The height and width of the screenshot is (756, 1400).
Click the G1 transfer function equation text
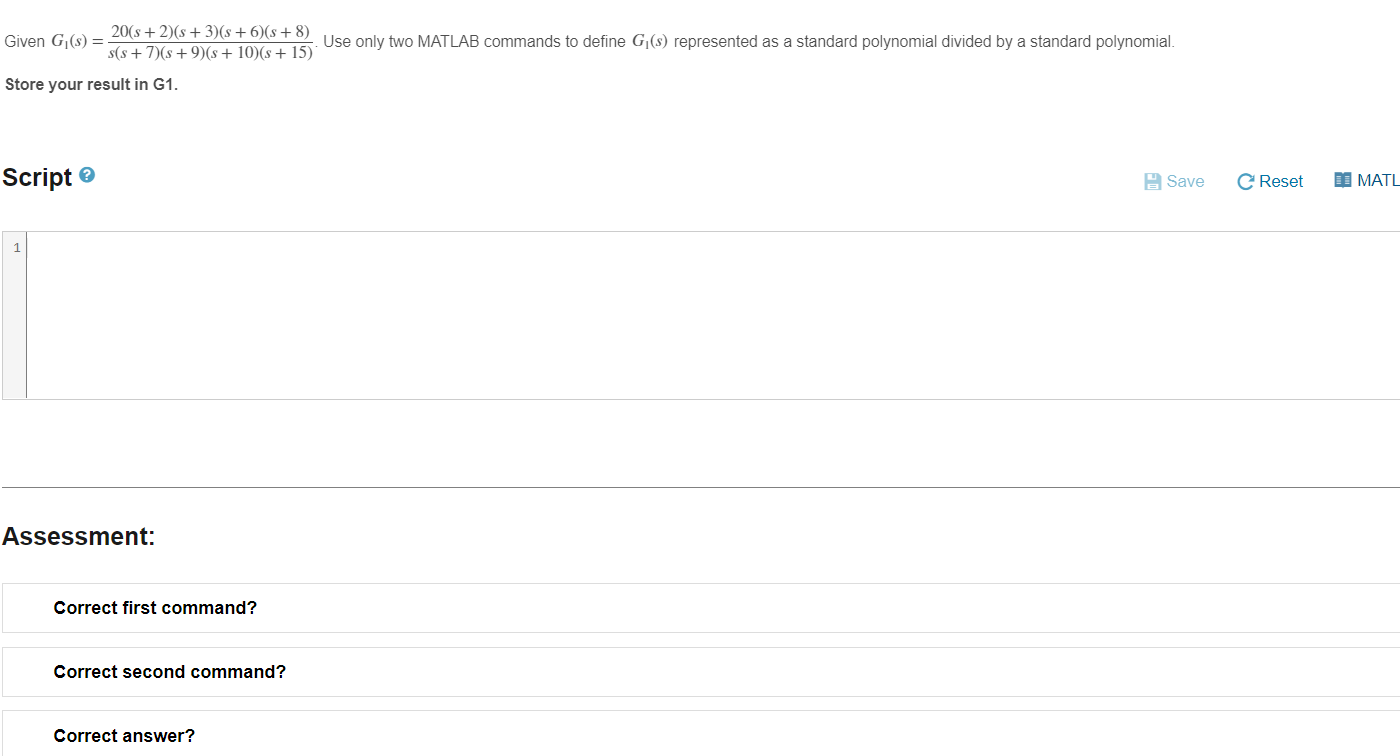(211, 40)
